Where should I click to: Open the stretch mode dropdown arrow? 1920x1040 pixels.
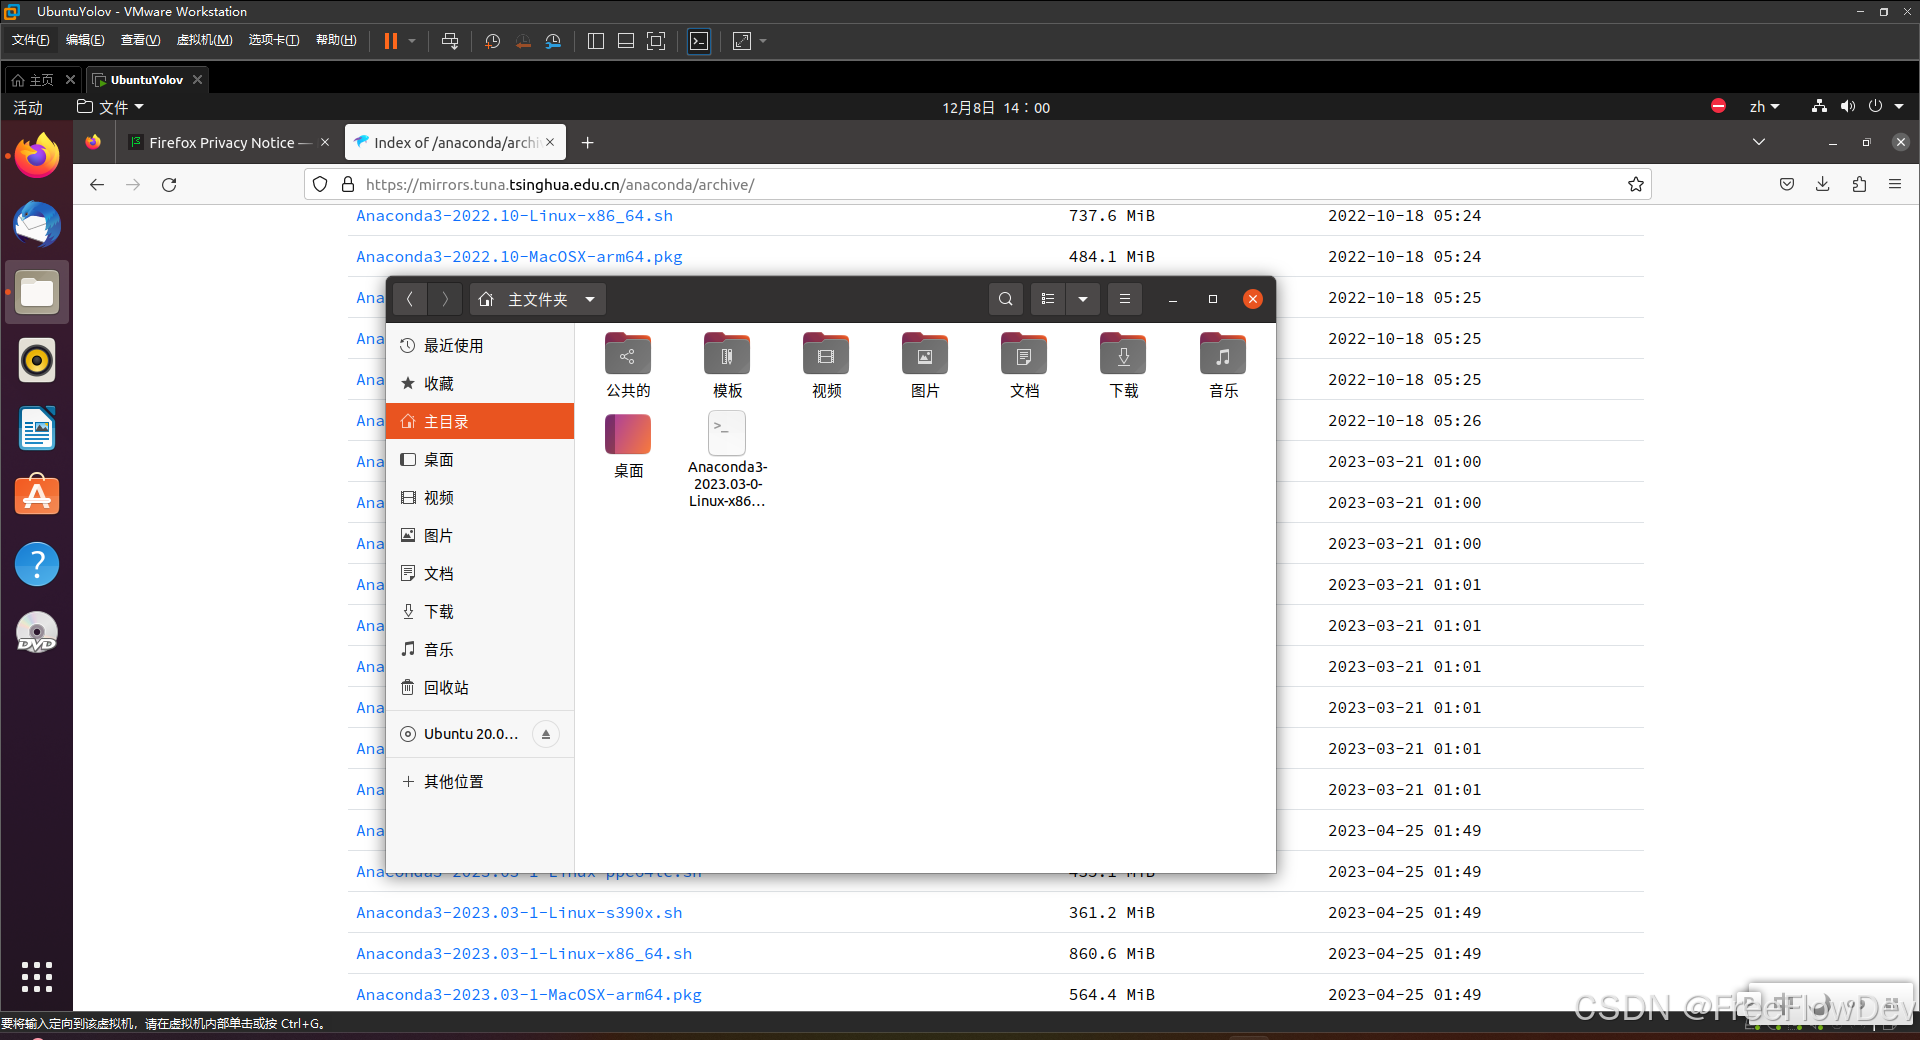click(763, 41)
